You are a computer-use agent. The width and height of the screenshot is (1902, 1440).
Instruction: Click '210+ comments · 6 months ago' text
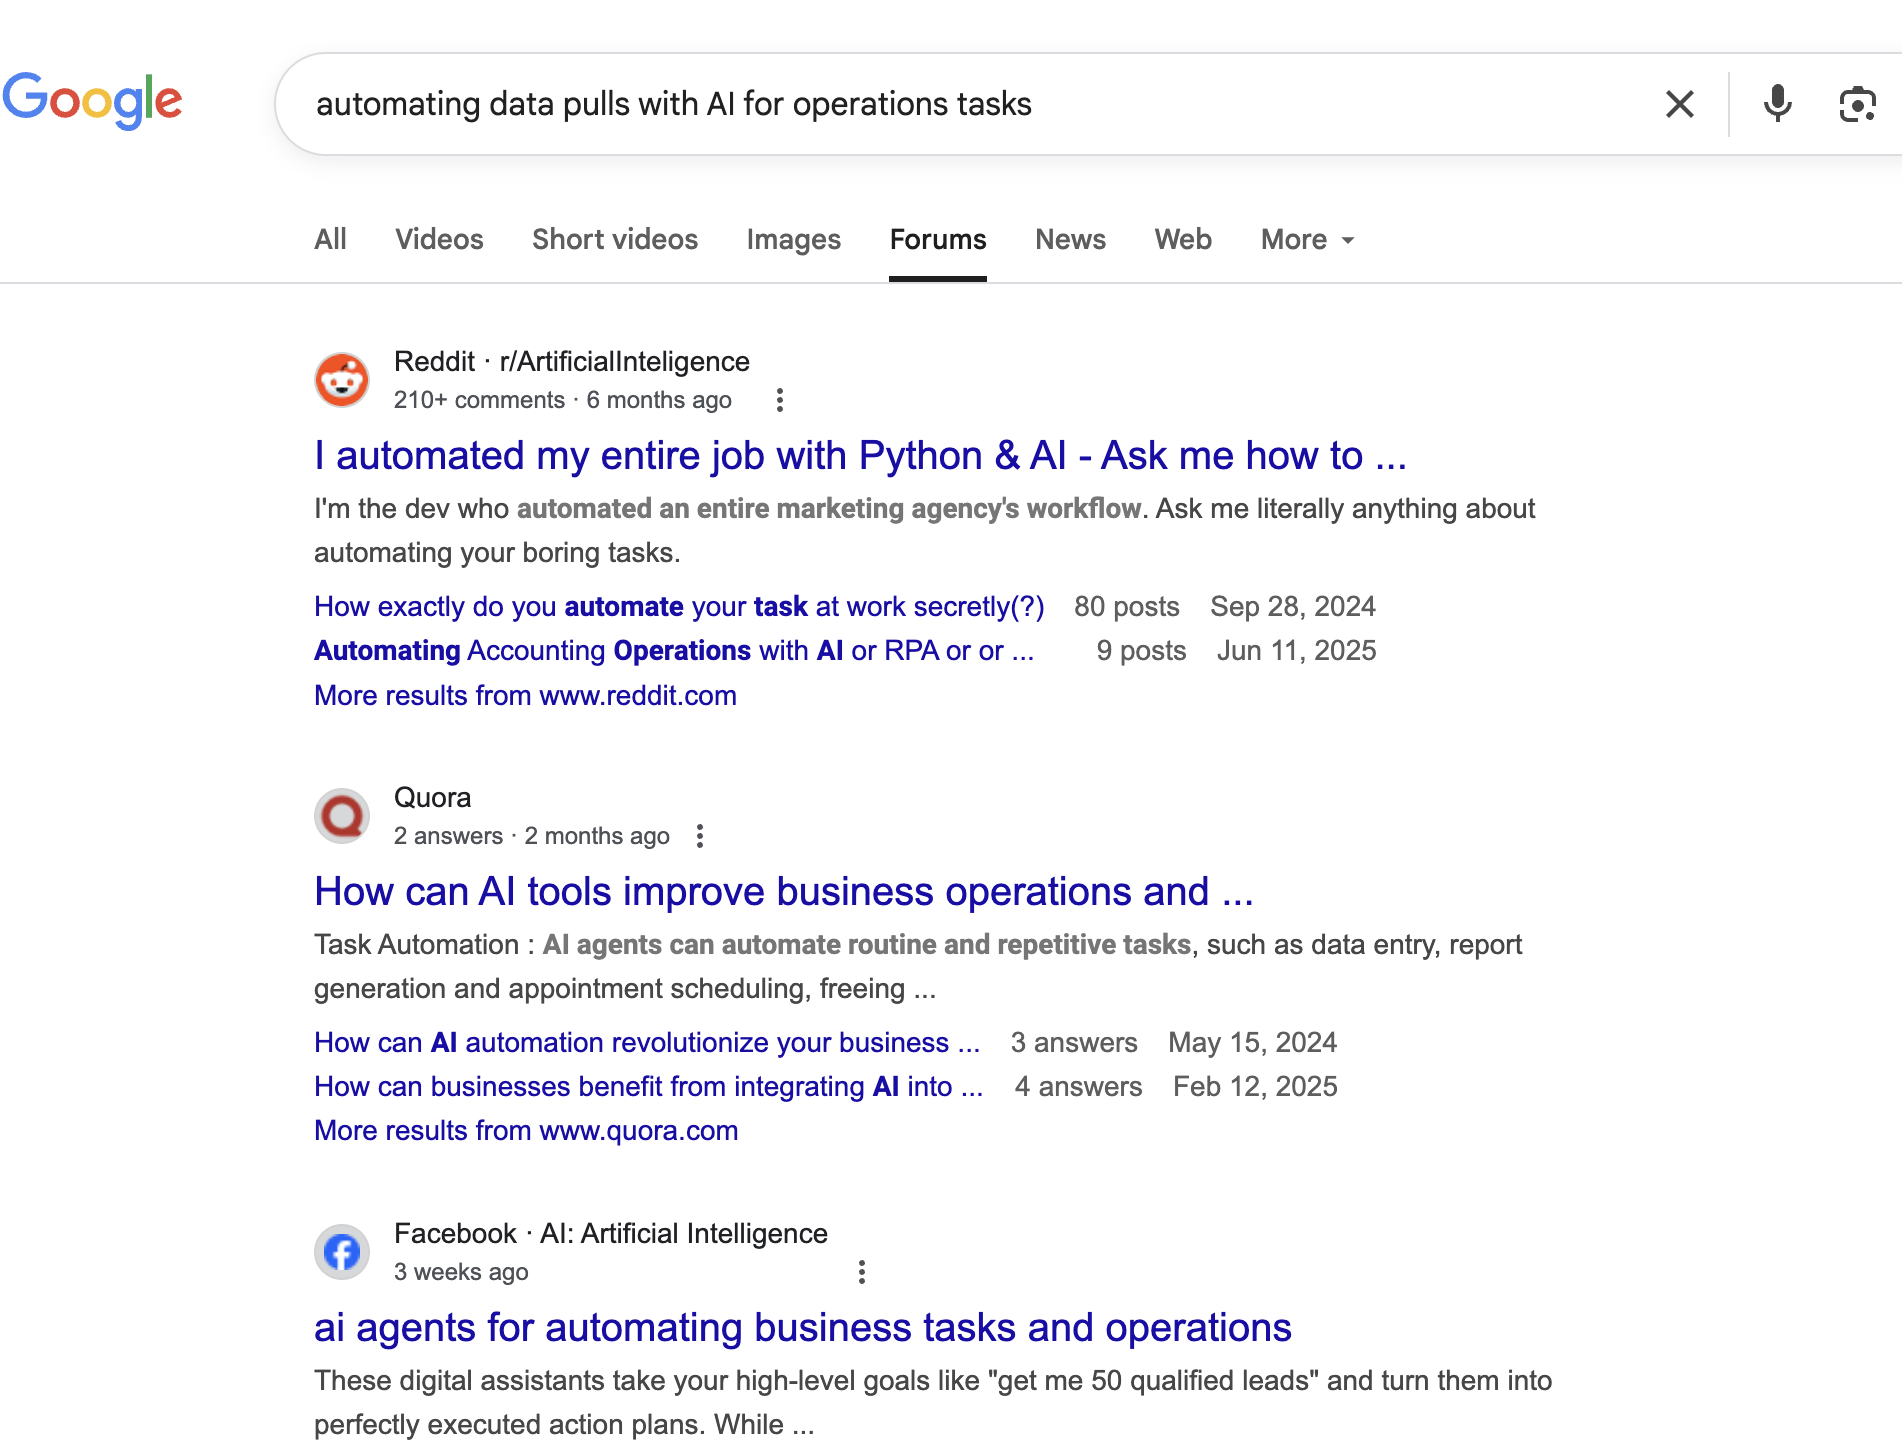pos(563,400)
